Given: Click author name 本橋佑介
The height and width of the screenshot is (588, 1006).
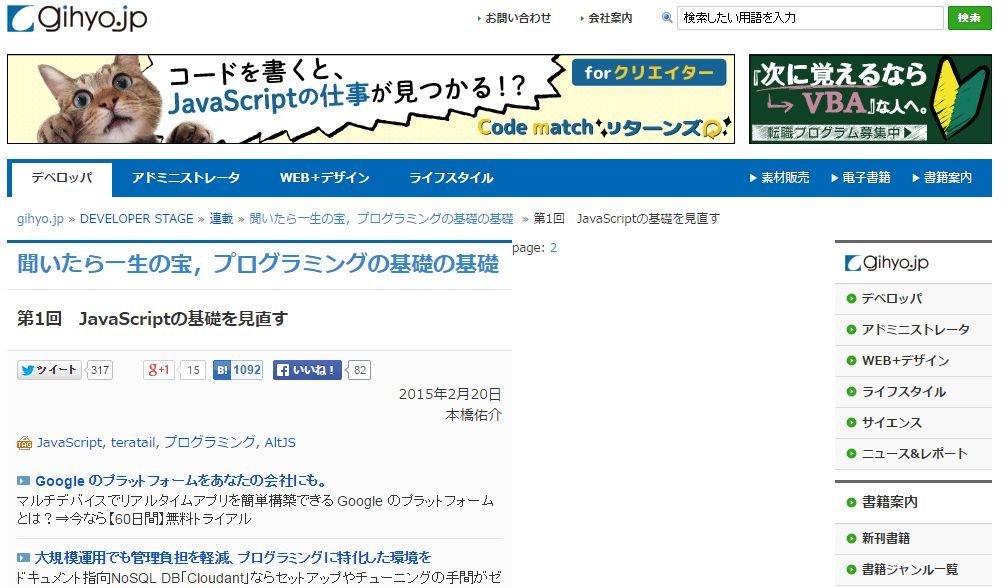Looking at the screenshot, I should tap(473, 415).
